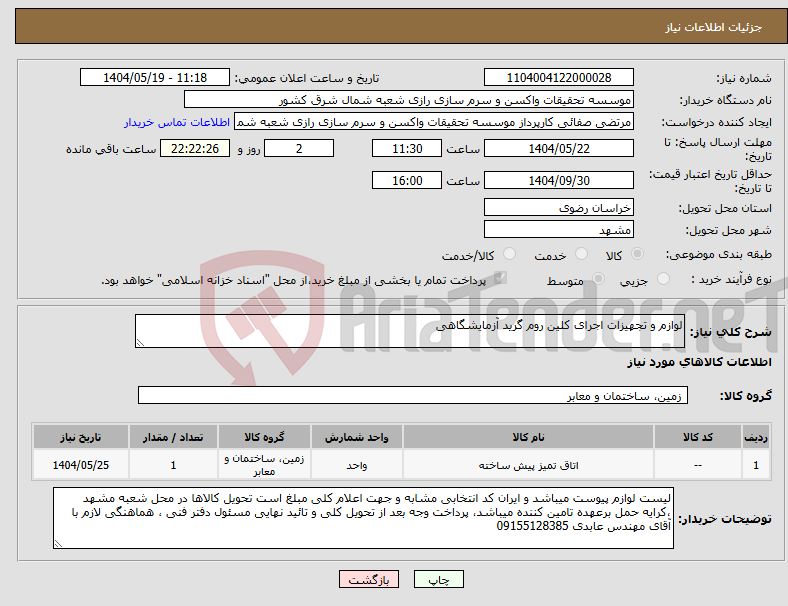
Task: Click the unit cell واحد in table row
Action: (x=356, y=465)
